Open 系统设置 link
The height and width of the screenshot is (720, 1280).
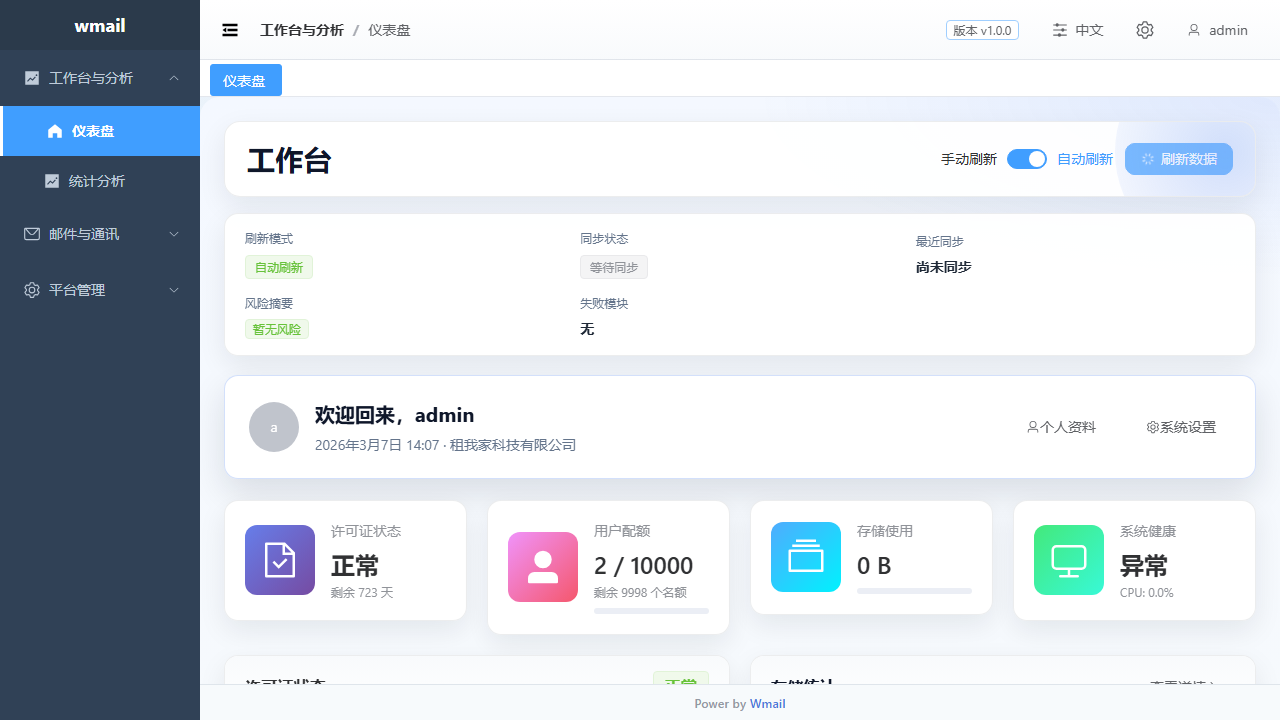[x=1182, y=427]
